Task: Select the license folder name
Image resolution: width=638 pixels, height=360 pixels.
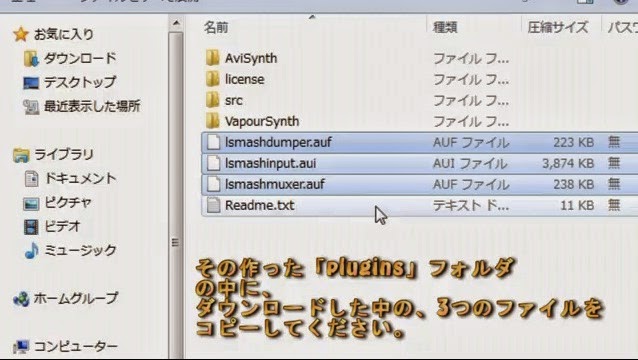Action: pos(245,79)
